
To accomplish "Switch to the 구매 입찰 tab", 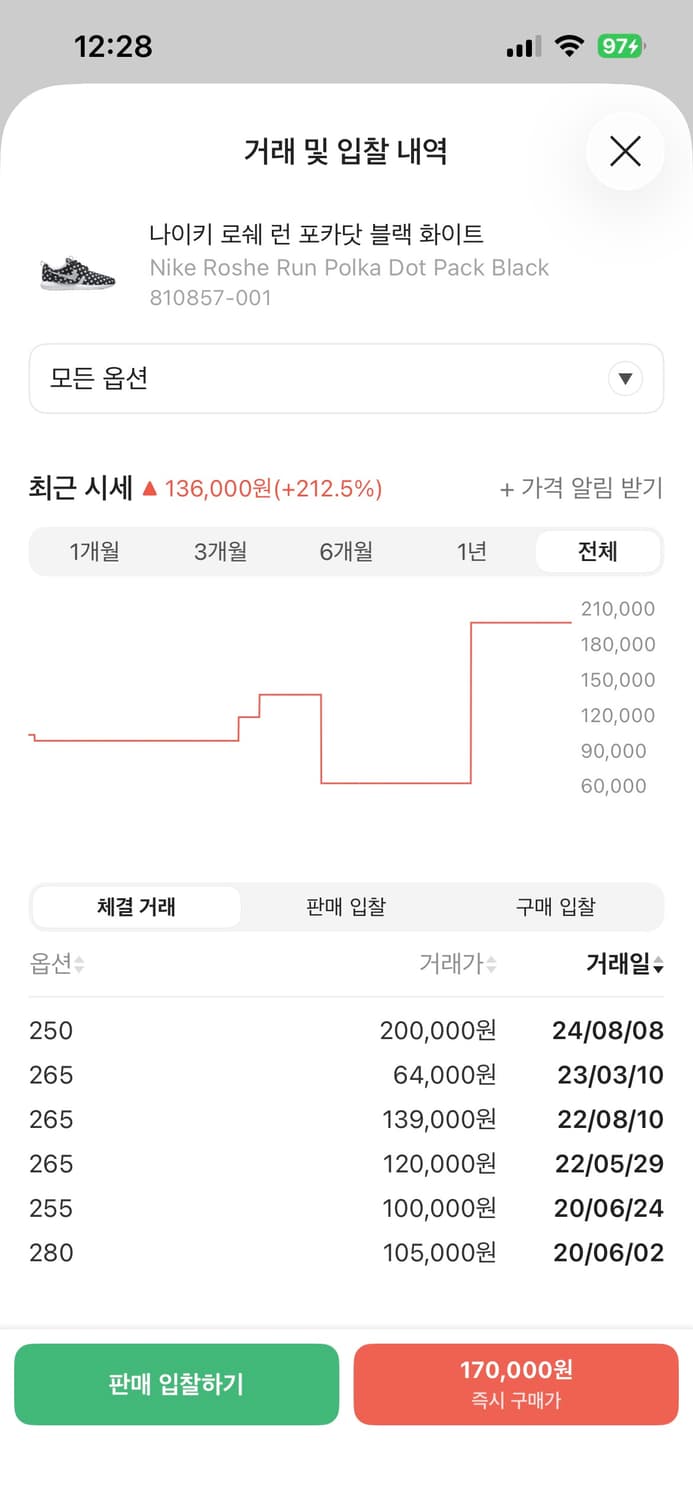I will pyautogui.click(x=556, y=905).
